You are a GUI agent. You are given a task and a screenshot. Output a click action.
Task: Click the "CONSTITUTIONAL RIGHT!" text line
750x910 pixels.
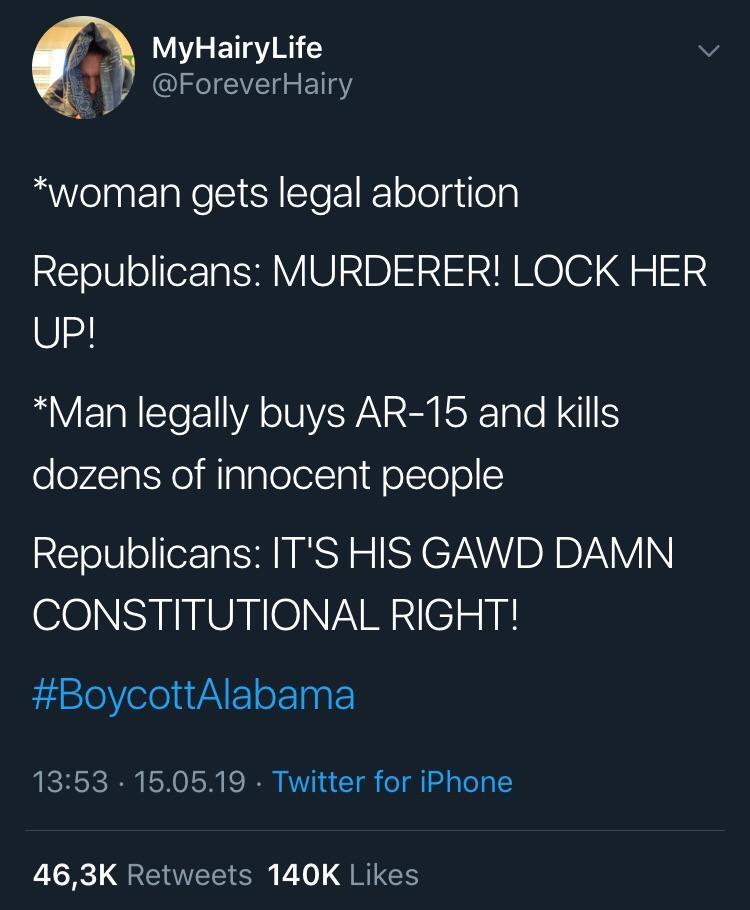(x=276, y=614)
